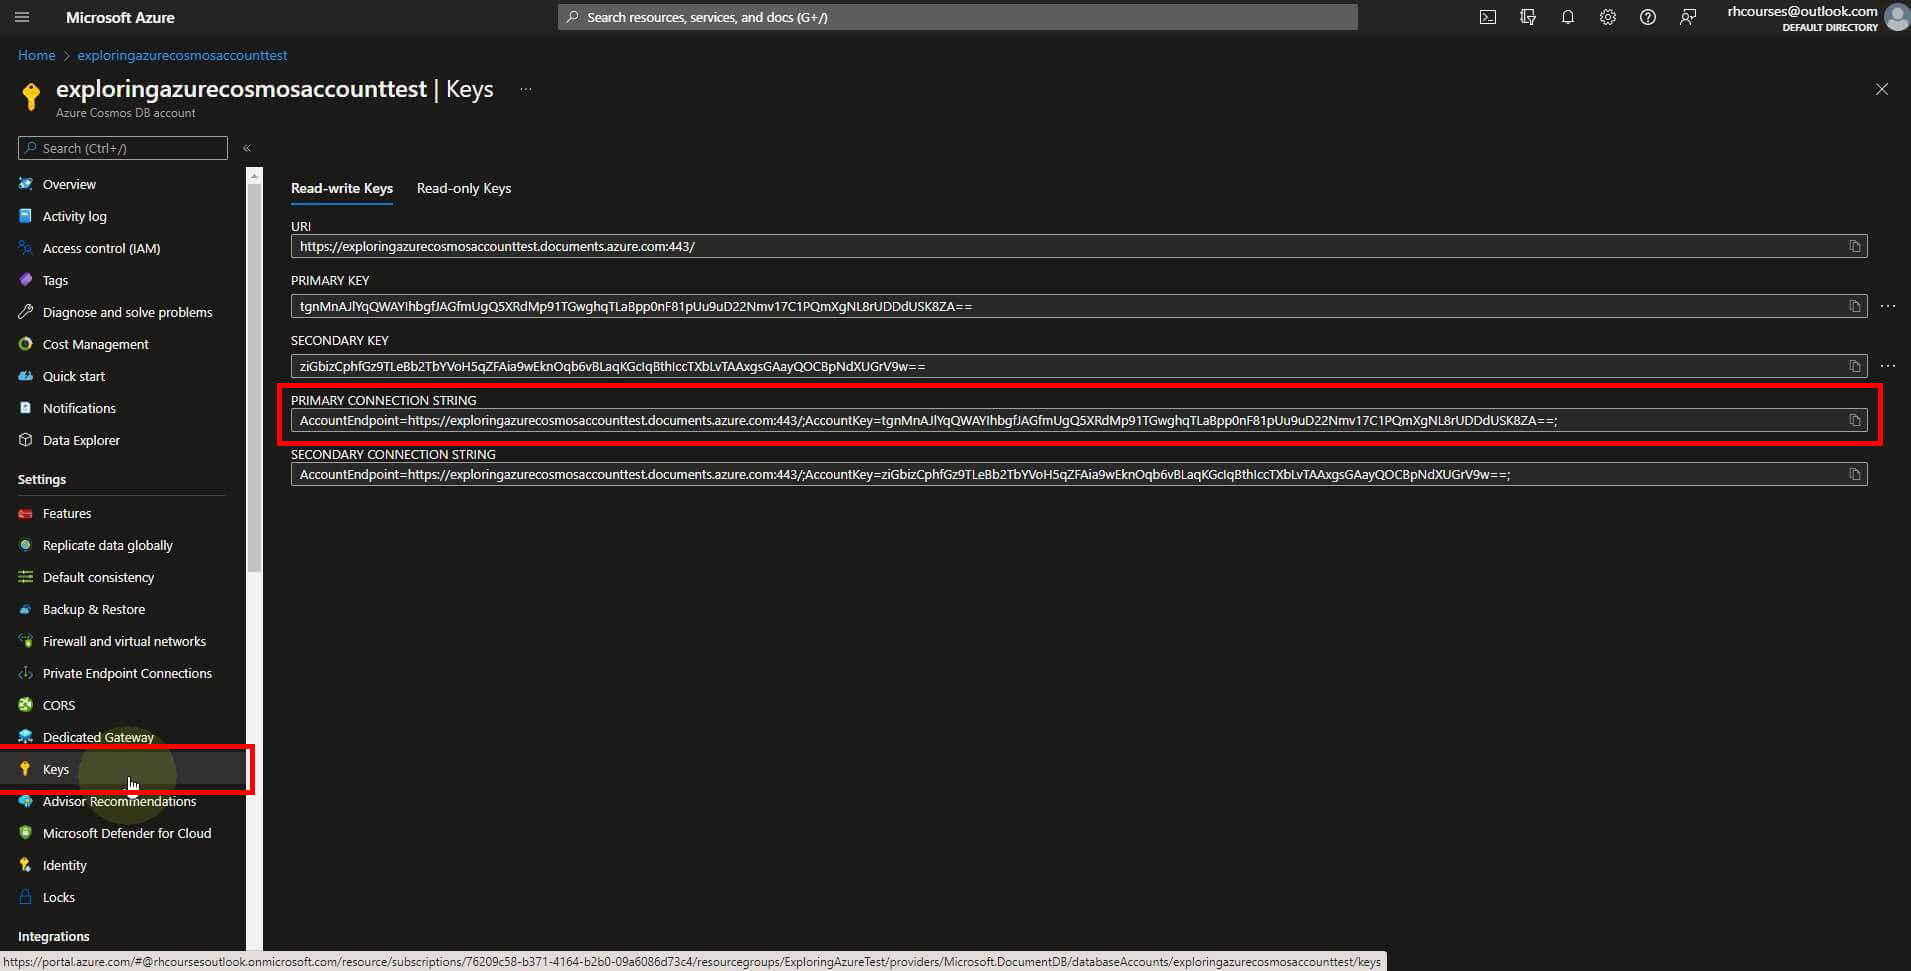Open Firewall and virtual networks
Viewport: 1911px width, 971px height.
point(123,641)
